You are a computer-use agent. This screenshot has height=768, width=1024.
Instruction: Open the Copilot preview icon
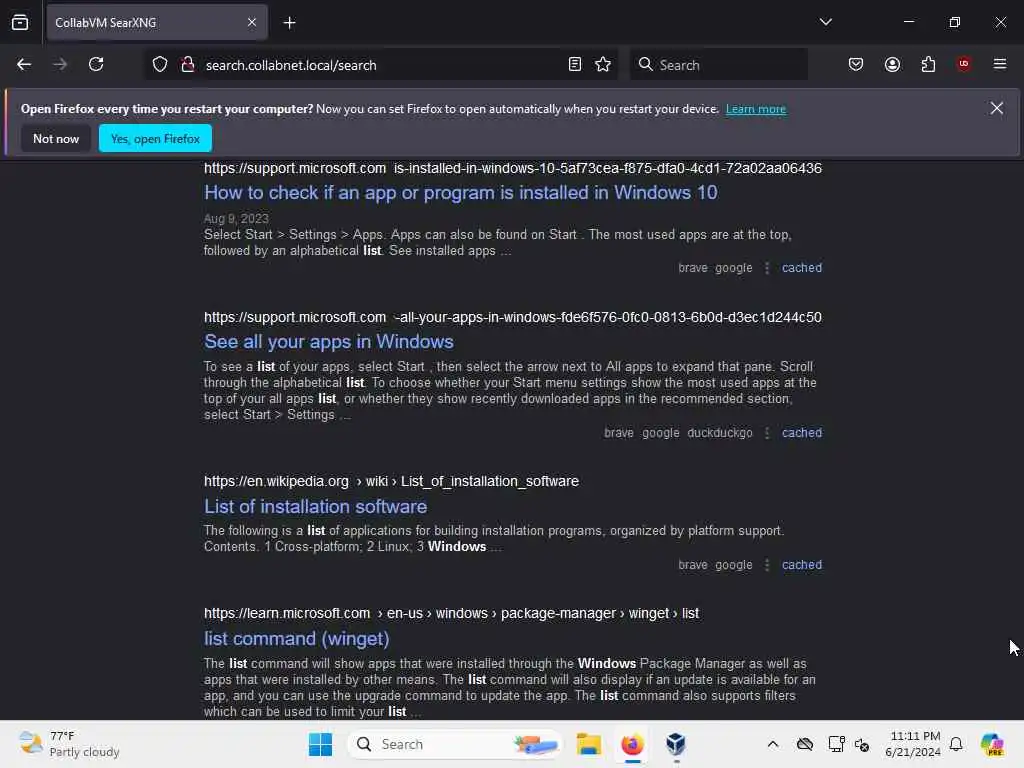(x=992, y=744)
